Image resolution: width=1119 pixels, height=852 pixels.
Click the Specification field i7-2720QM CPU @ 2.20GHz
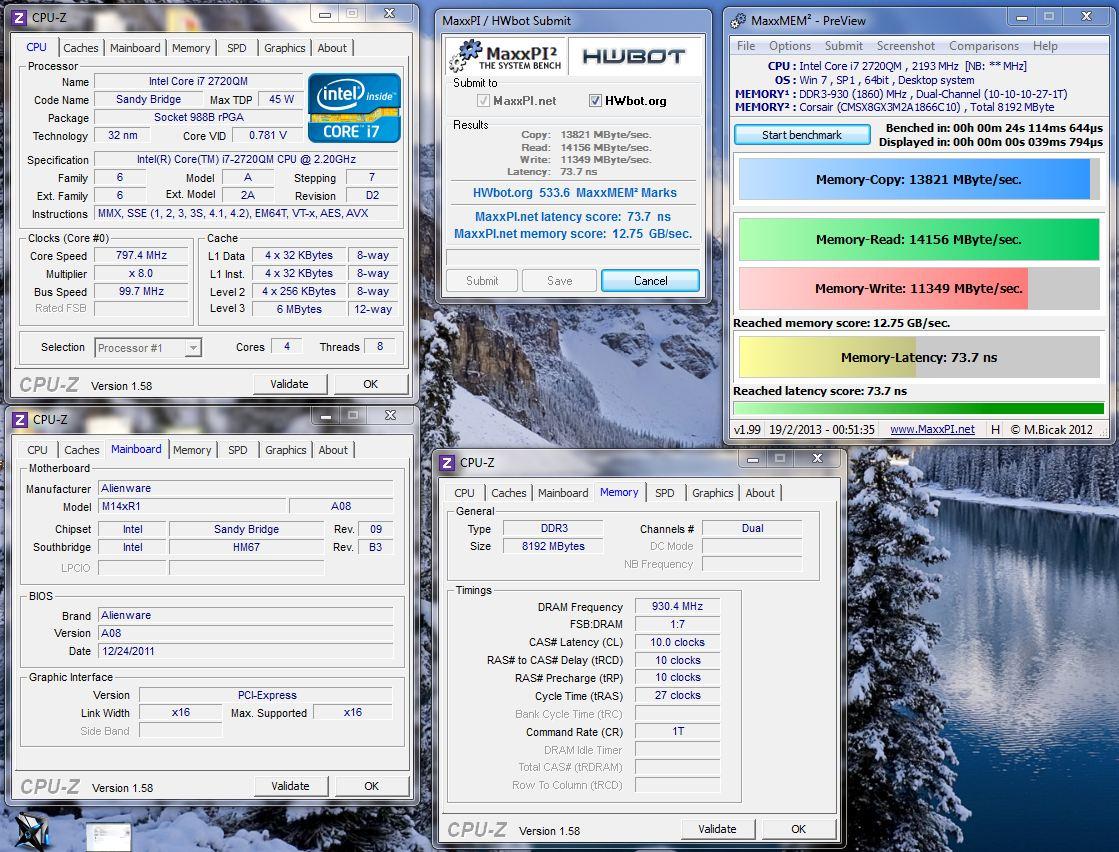click(x=246, y=159)
